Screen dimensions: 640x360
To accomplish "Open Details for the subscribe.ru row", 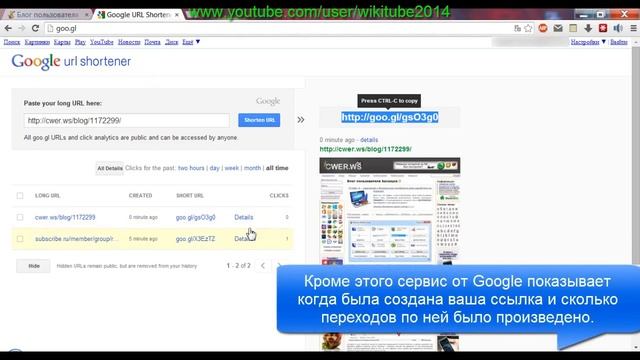I will point(243,239).
